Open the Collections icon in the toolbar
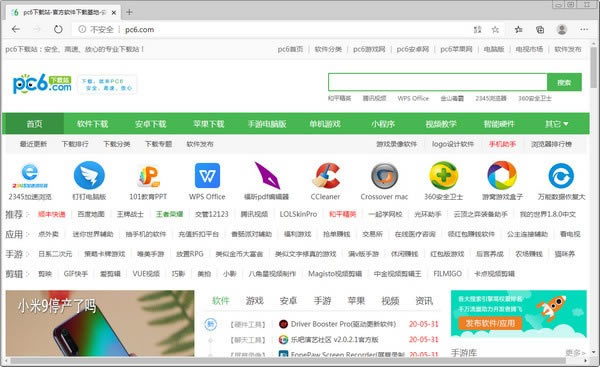The image size is (600, 367). pos(540,29)
